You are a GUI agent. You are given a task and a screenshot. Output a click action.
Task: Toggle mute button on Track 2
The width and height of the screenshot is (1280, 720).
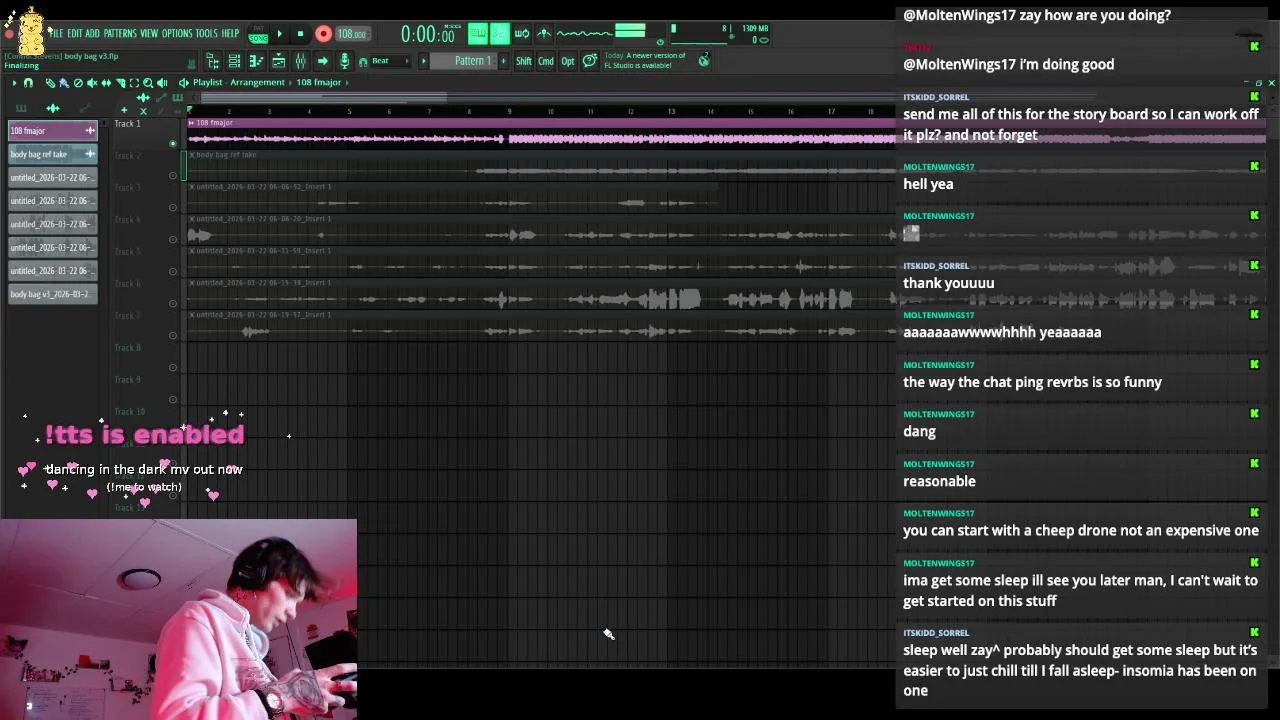point(172,176)
